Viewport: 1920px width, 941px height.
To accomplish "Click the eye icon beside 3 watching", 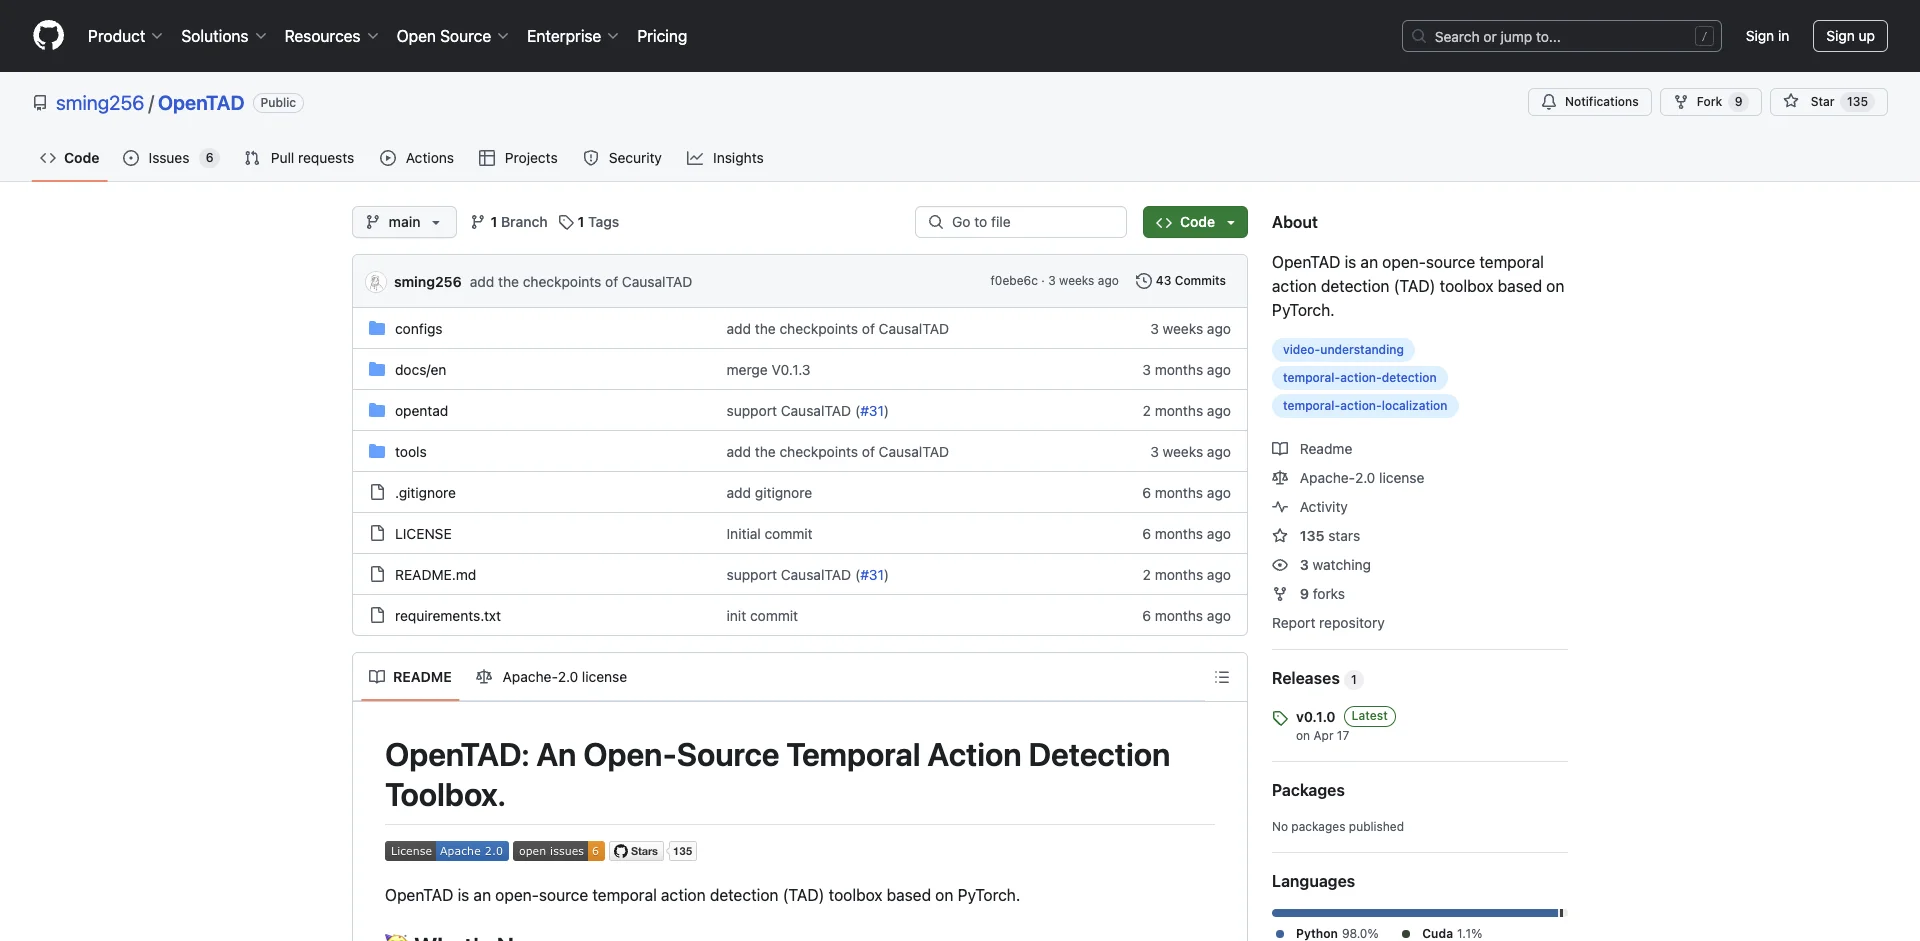I will 1280,565.
